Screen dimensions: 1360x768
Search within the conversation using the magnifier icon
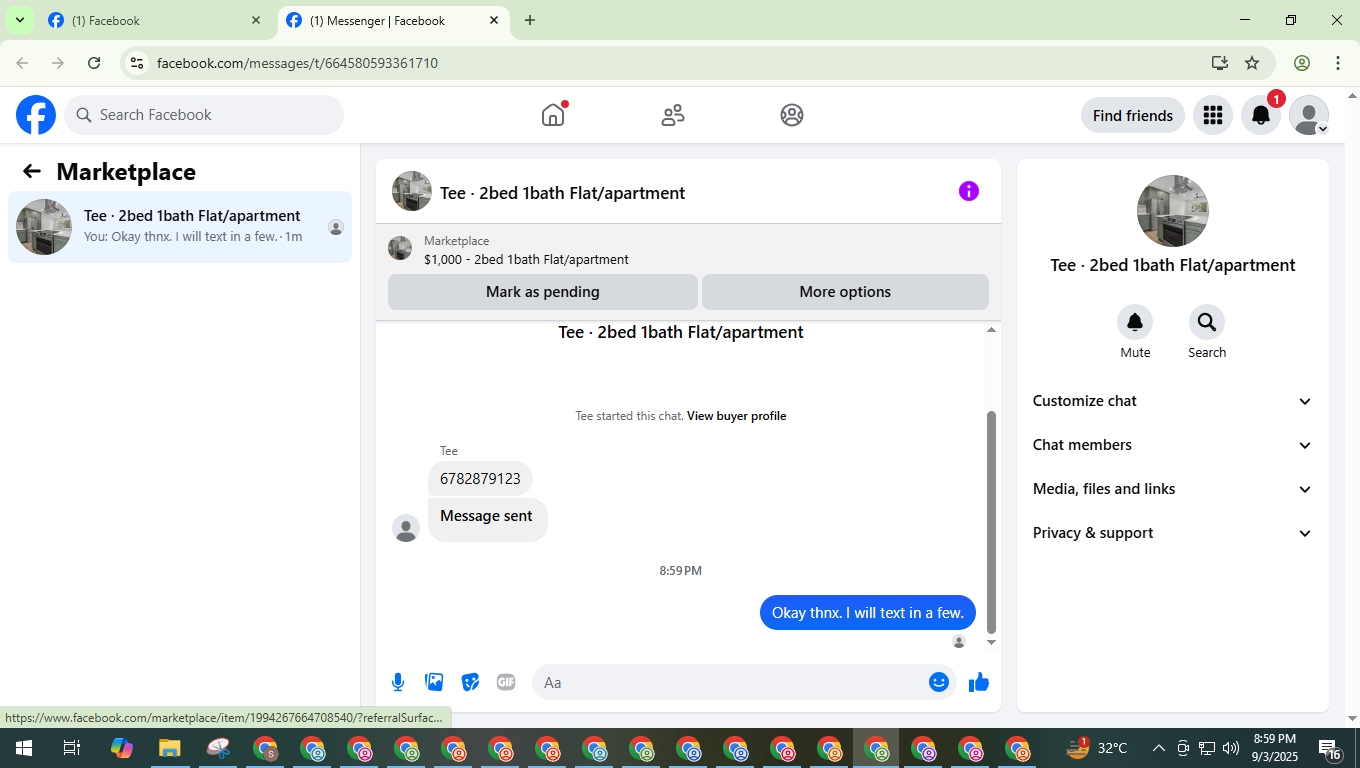point(1207,322)
